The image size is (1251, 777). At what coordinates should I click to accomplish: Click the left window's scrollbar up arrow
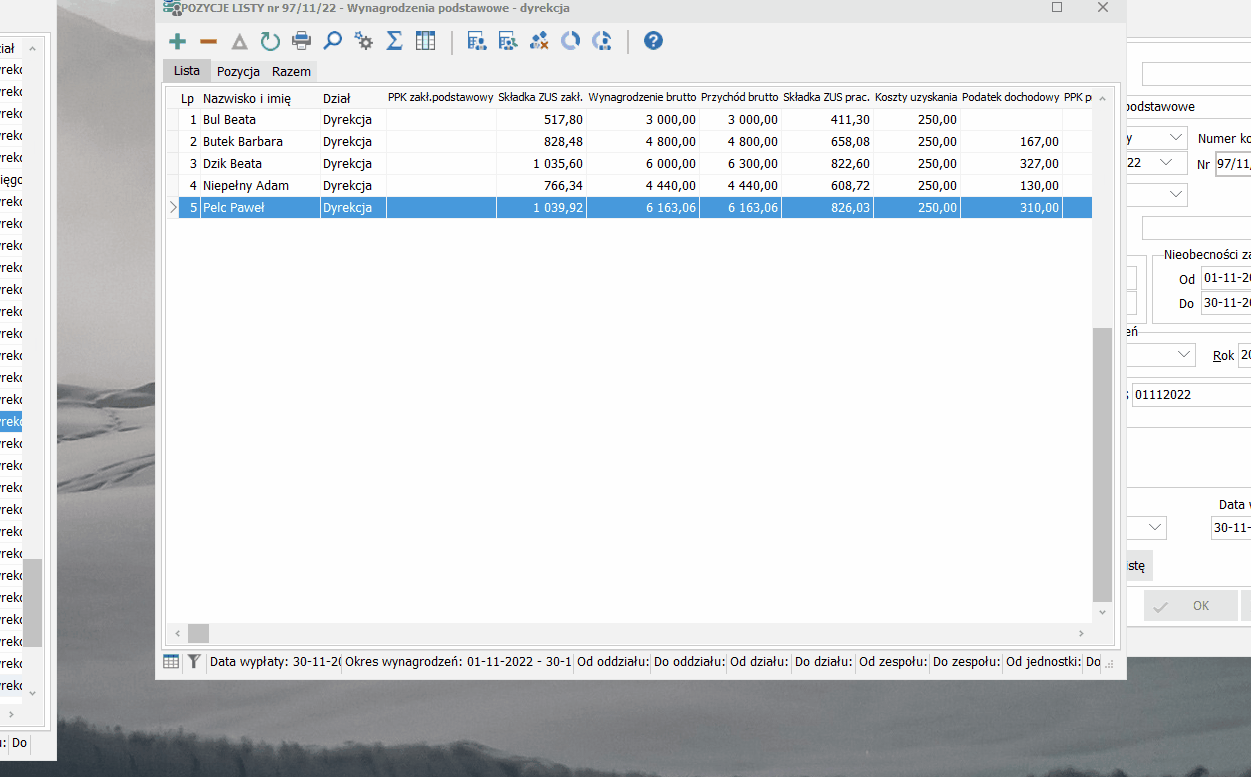pyautogui.click(x=32, y=48)
